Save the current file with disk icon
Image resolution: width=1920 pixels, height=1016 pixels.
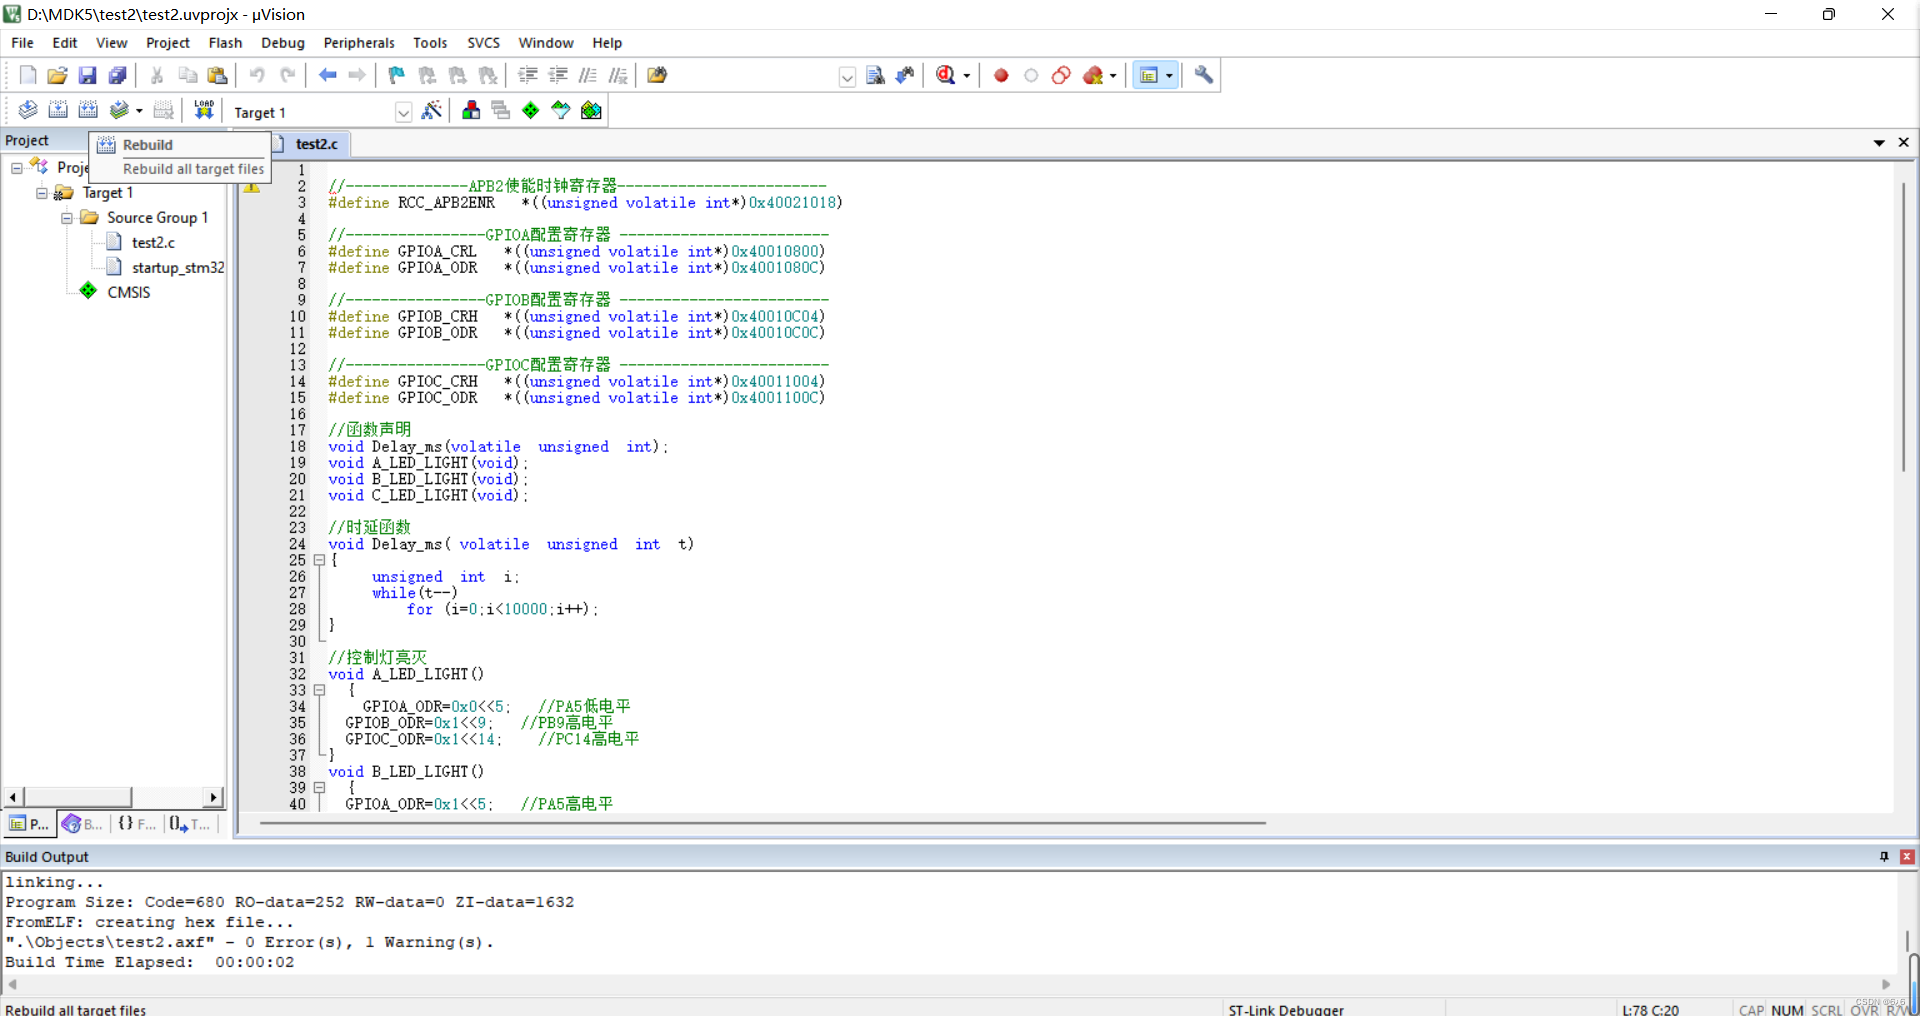(x=87, y=75)
